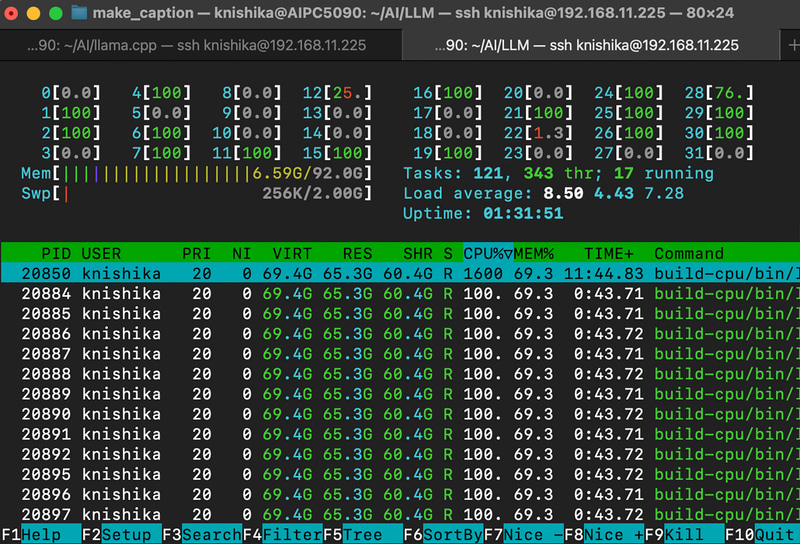
Task: Click F3 Search function key
Action: (202, 534)
